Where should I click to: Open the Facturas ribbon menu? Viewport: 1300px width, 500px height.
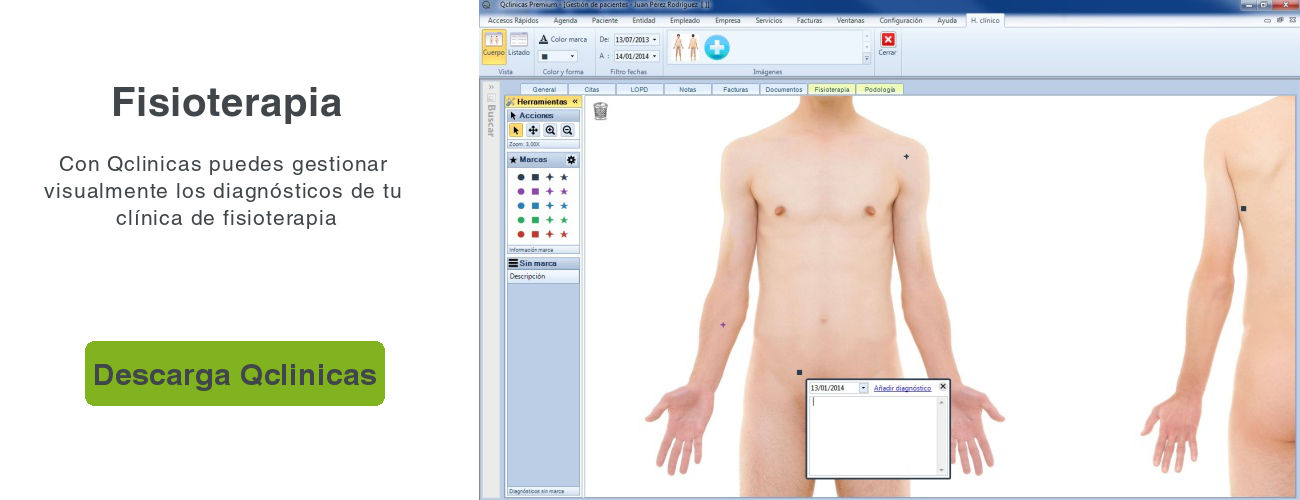[x=810, y=20]
